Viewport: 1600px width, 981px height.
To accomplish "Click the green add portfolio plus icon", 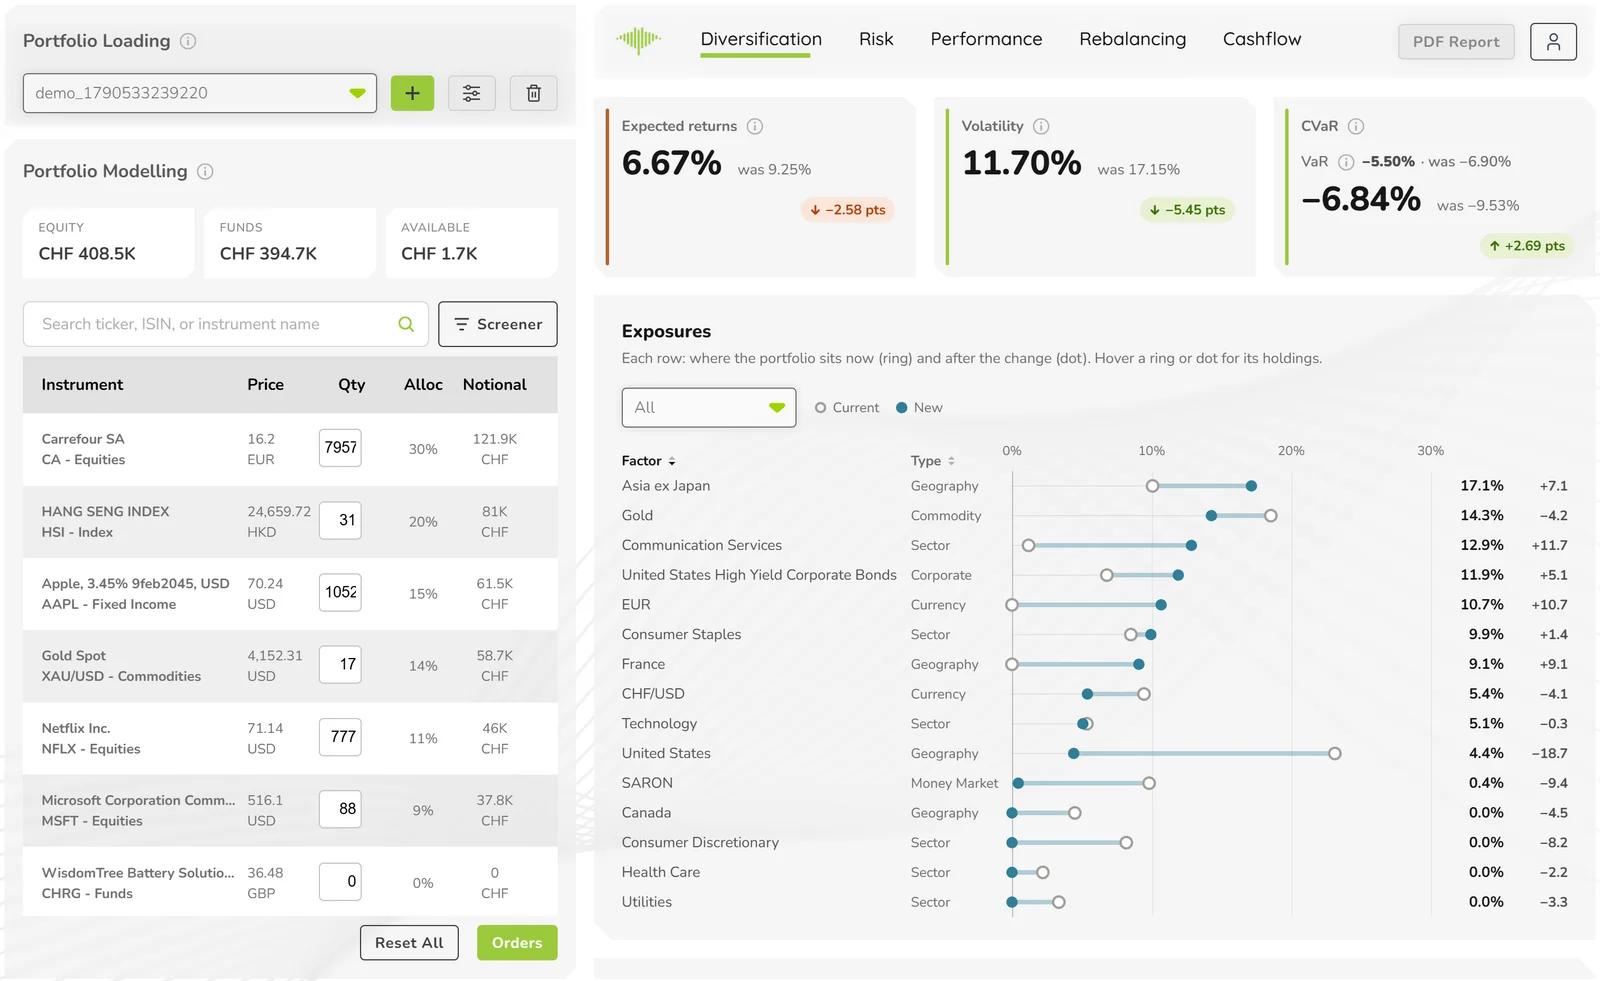I will pos(412,93).
